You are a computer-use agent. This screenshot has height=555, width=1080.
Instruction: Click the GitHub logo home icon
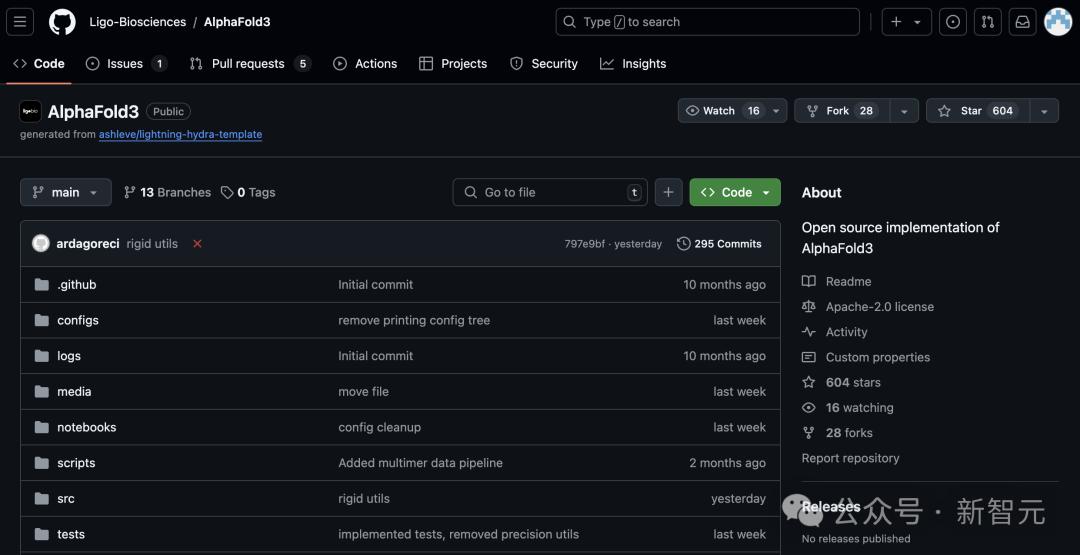[x=62, y=22]
